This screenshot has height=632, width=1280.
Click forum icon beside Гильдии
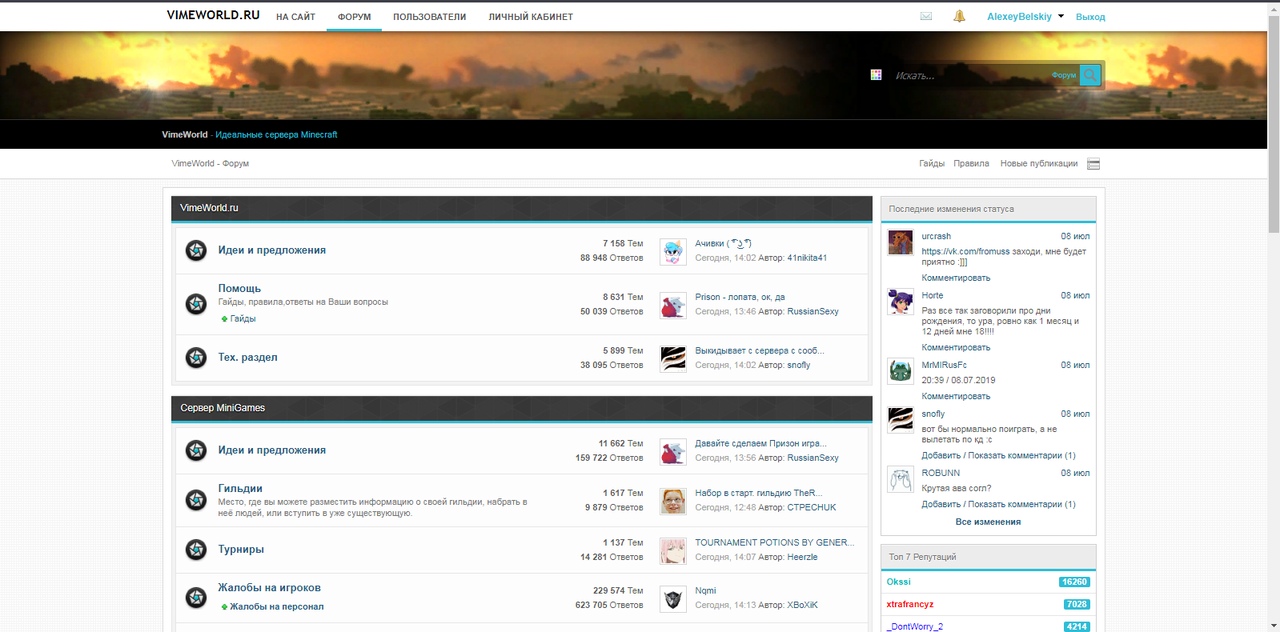pyautogui.click(x=196, y=499)
